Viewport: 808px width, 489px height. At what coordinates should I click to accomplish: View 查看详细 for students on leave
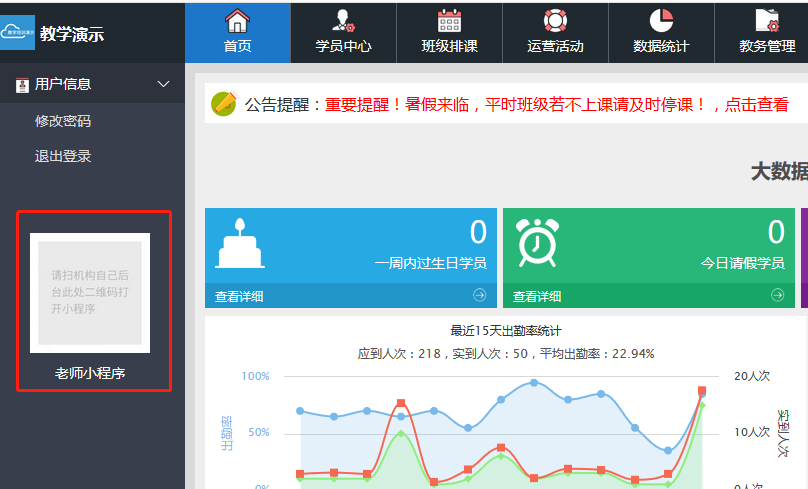(537, 297)
